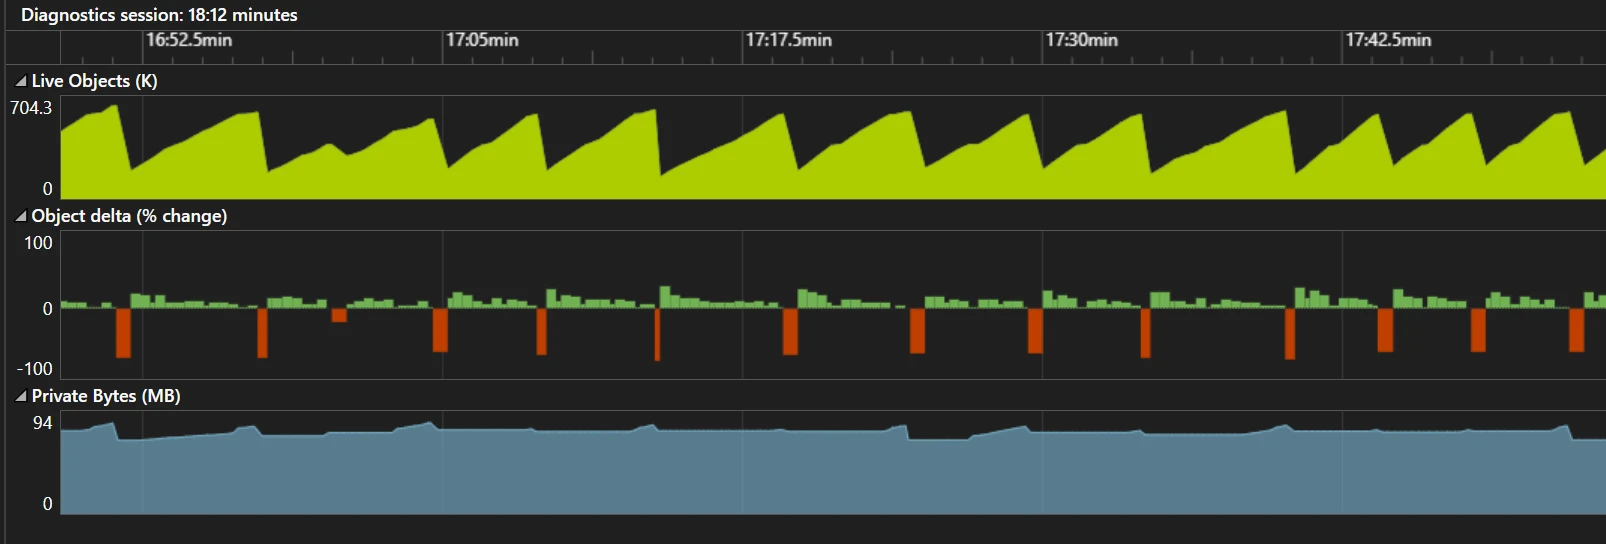Click the Diagnostics session duration header text

159,15
